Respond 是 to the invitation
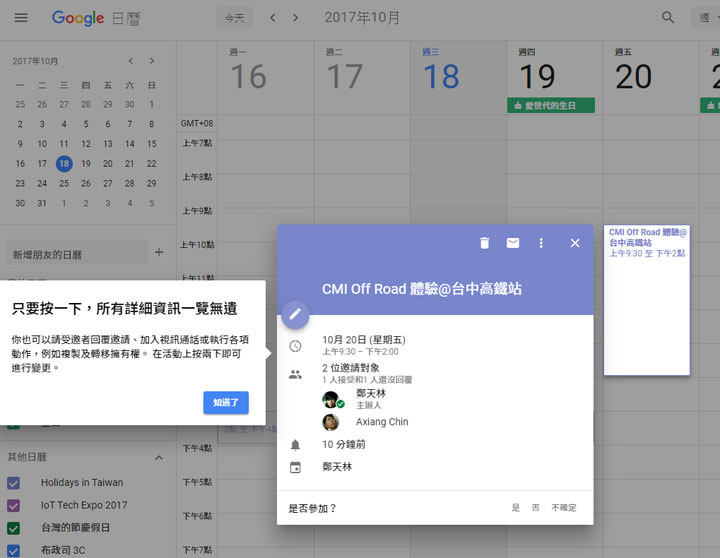Screen dimensions: 720x558 516,507
